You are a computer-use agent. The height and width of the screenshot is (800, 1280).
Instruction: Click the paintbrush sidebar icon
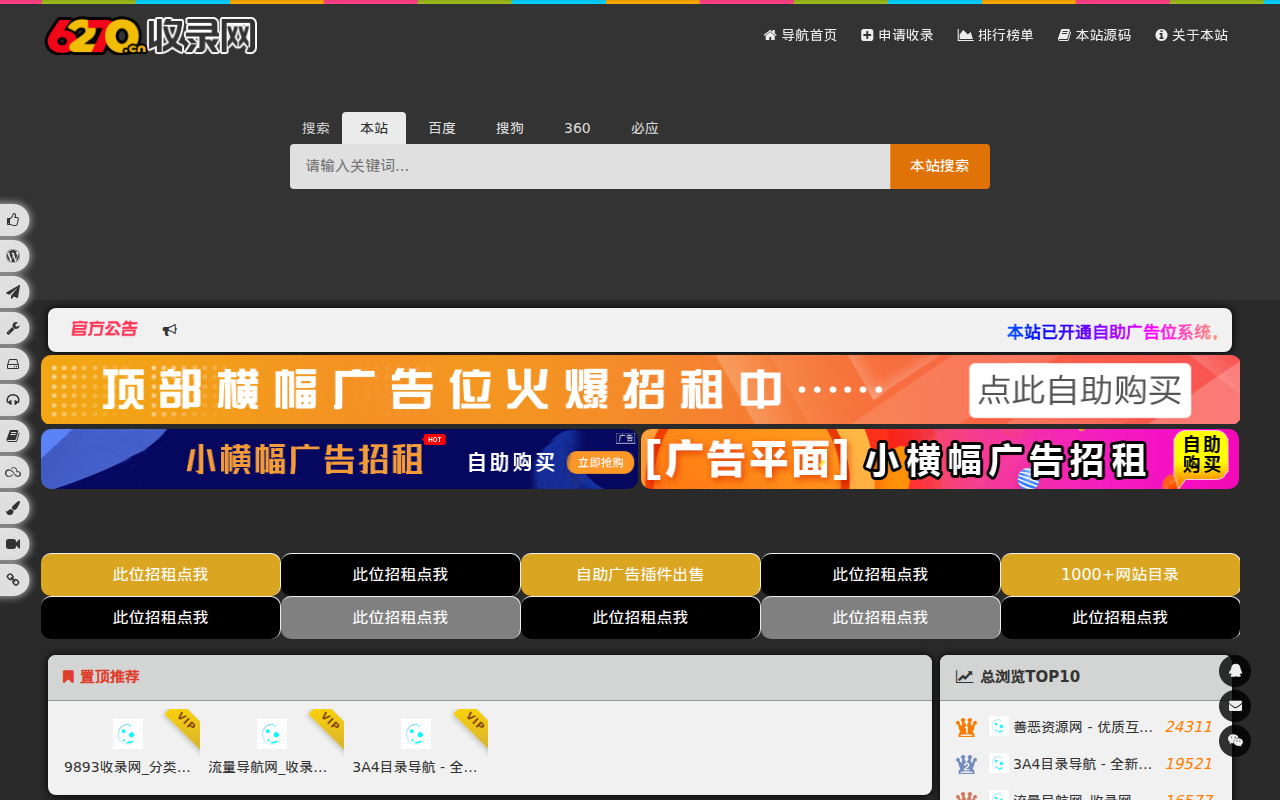coord(13,508)
